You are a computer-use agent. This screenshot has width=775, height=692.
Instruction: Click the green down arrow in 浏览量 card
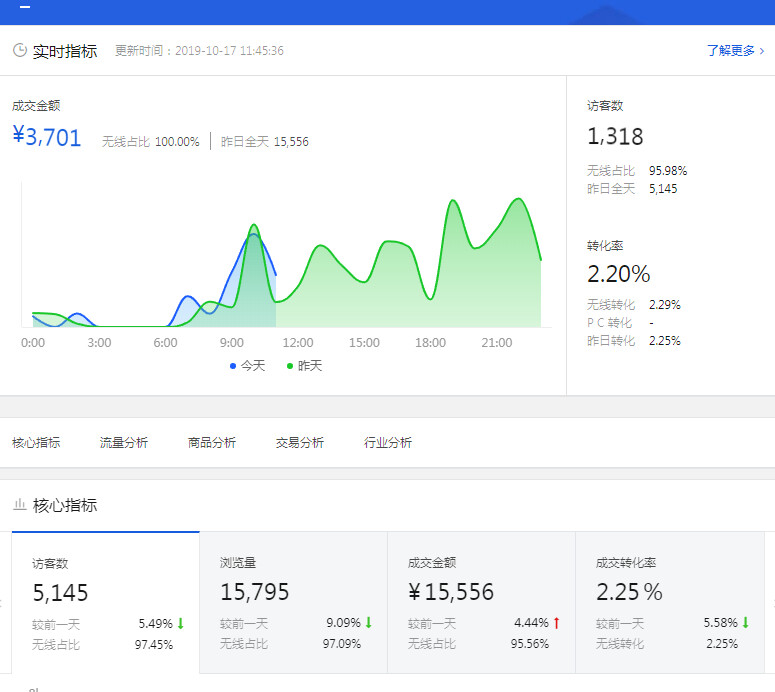coord(368,623)
